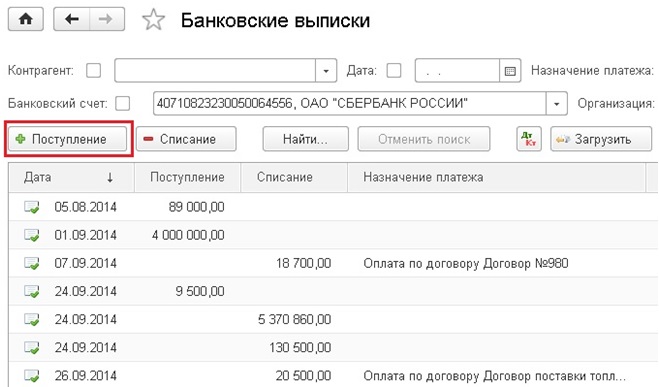Go to the home page icon
Viewport: 659px width, 387px height.
(x=26, y=19)
